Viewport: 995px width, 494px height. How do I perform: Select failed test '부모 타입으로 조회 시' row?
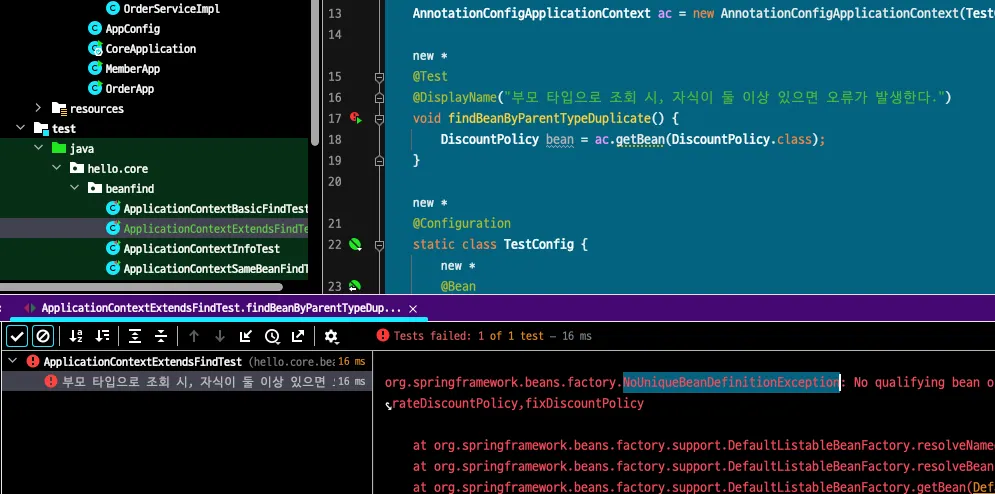[187, 381]
